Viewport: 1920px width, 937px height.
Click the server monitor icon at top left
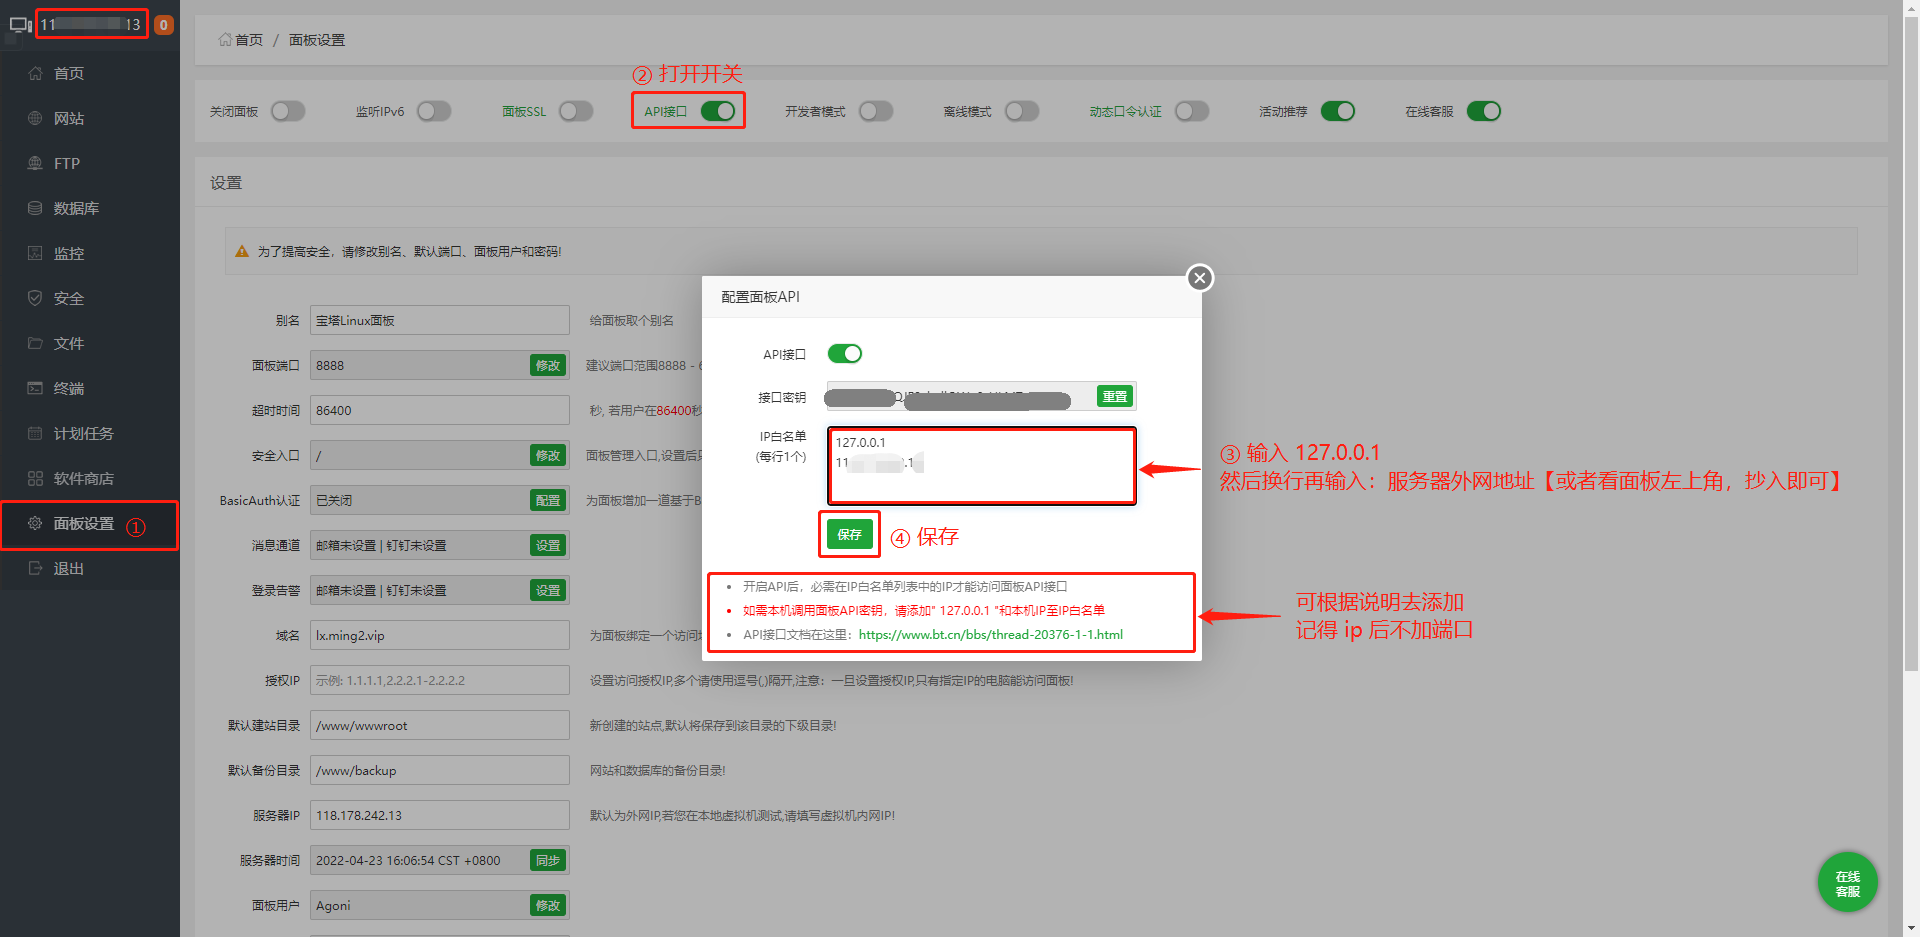click(x=20, y=24)
